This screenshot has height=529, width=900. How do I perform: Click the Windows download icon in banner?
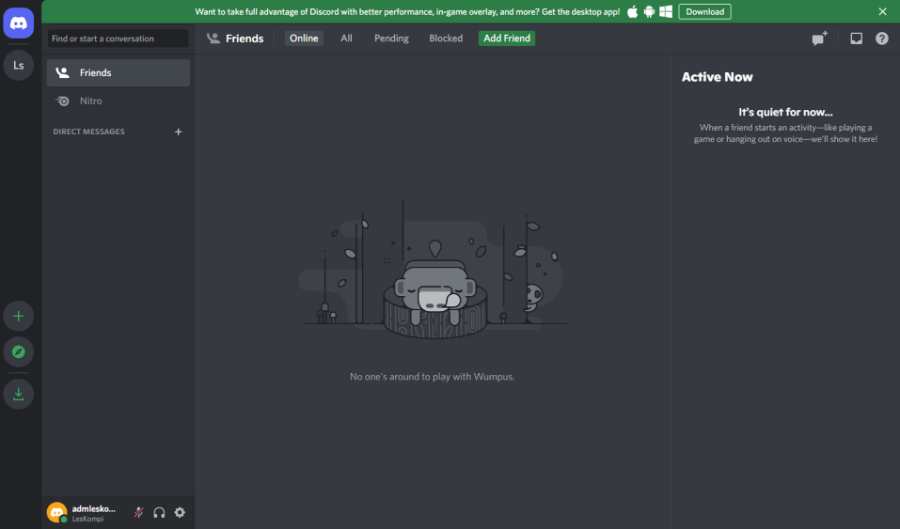pos(666,12)
